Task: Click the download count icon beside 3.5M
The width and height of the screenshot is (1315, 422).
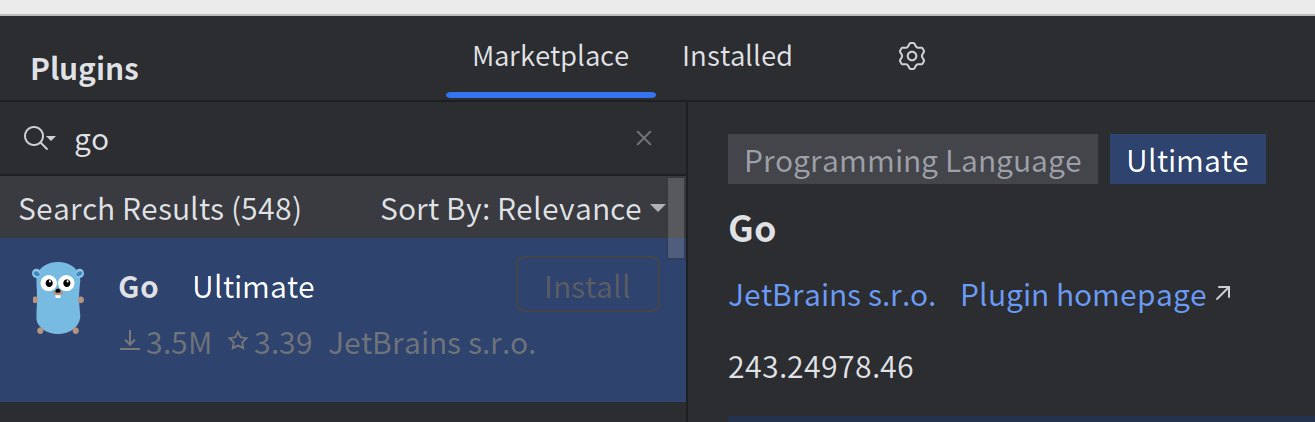Action: [x=130, y=343]
